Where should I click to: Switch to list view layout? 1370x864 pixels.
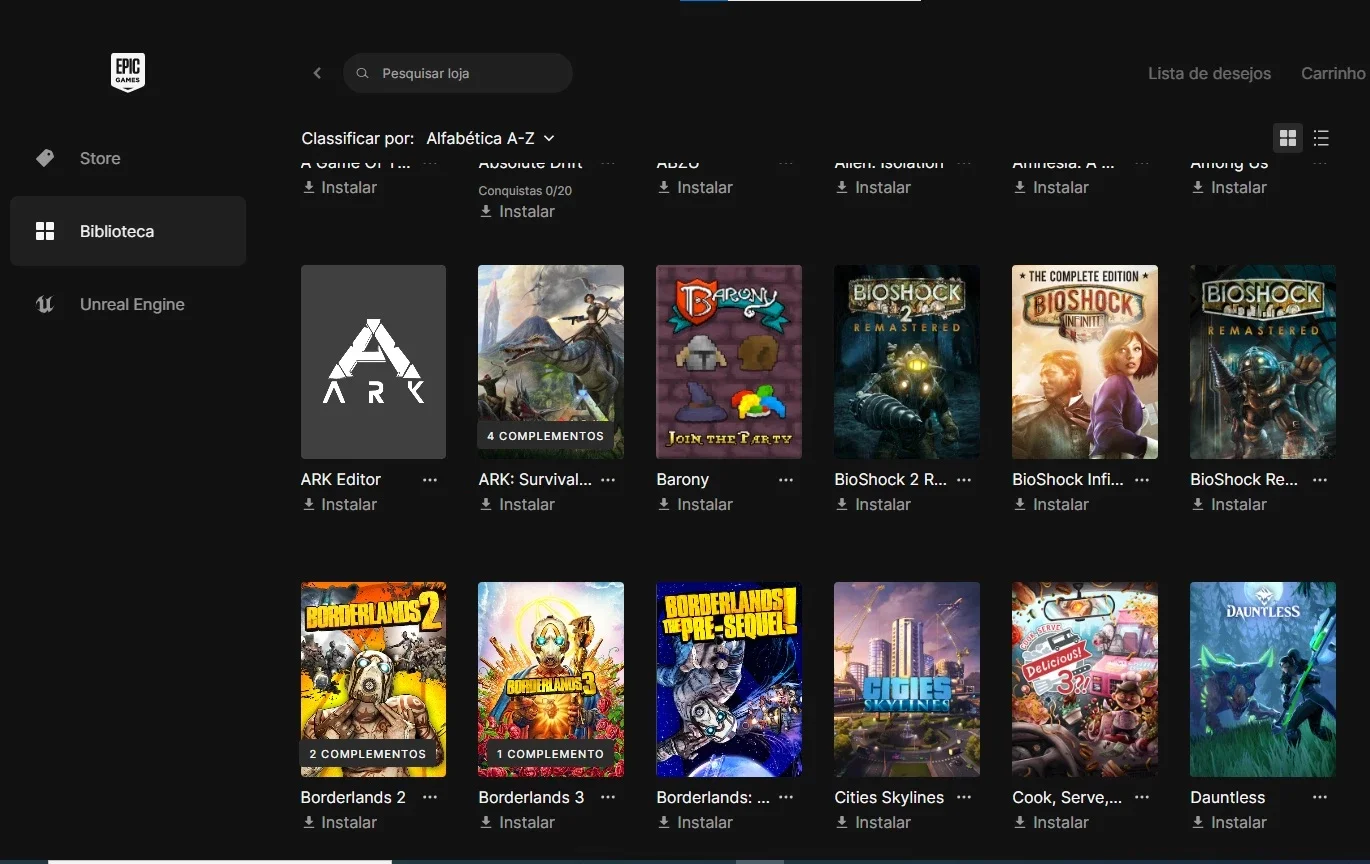1321,138
